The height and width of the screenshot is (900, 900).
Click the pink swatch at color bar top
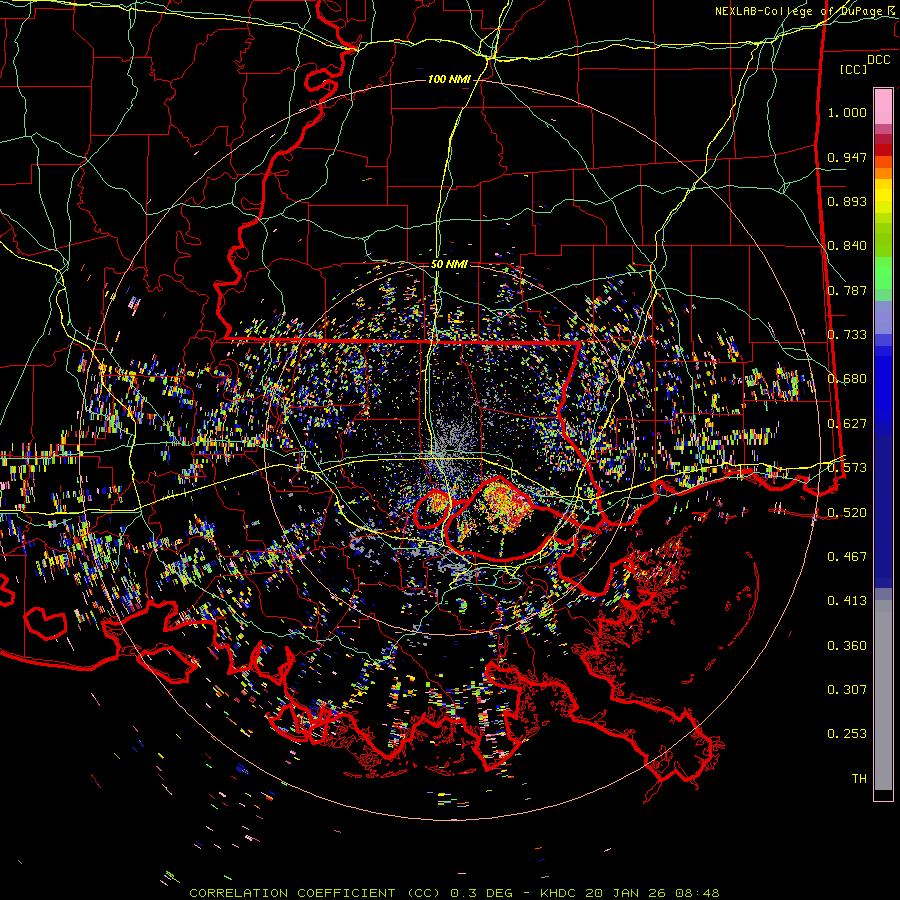883,100
